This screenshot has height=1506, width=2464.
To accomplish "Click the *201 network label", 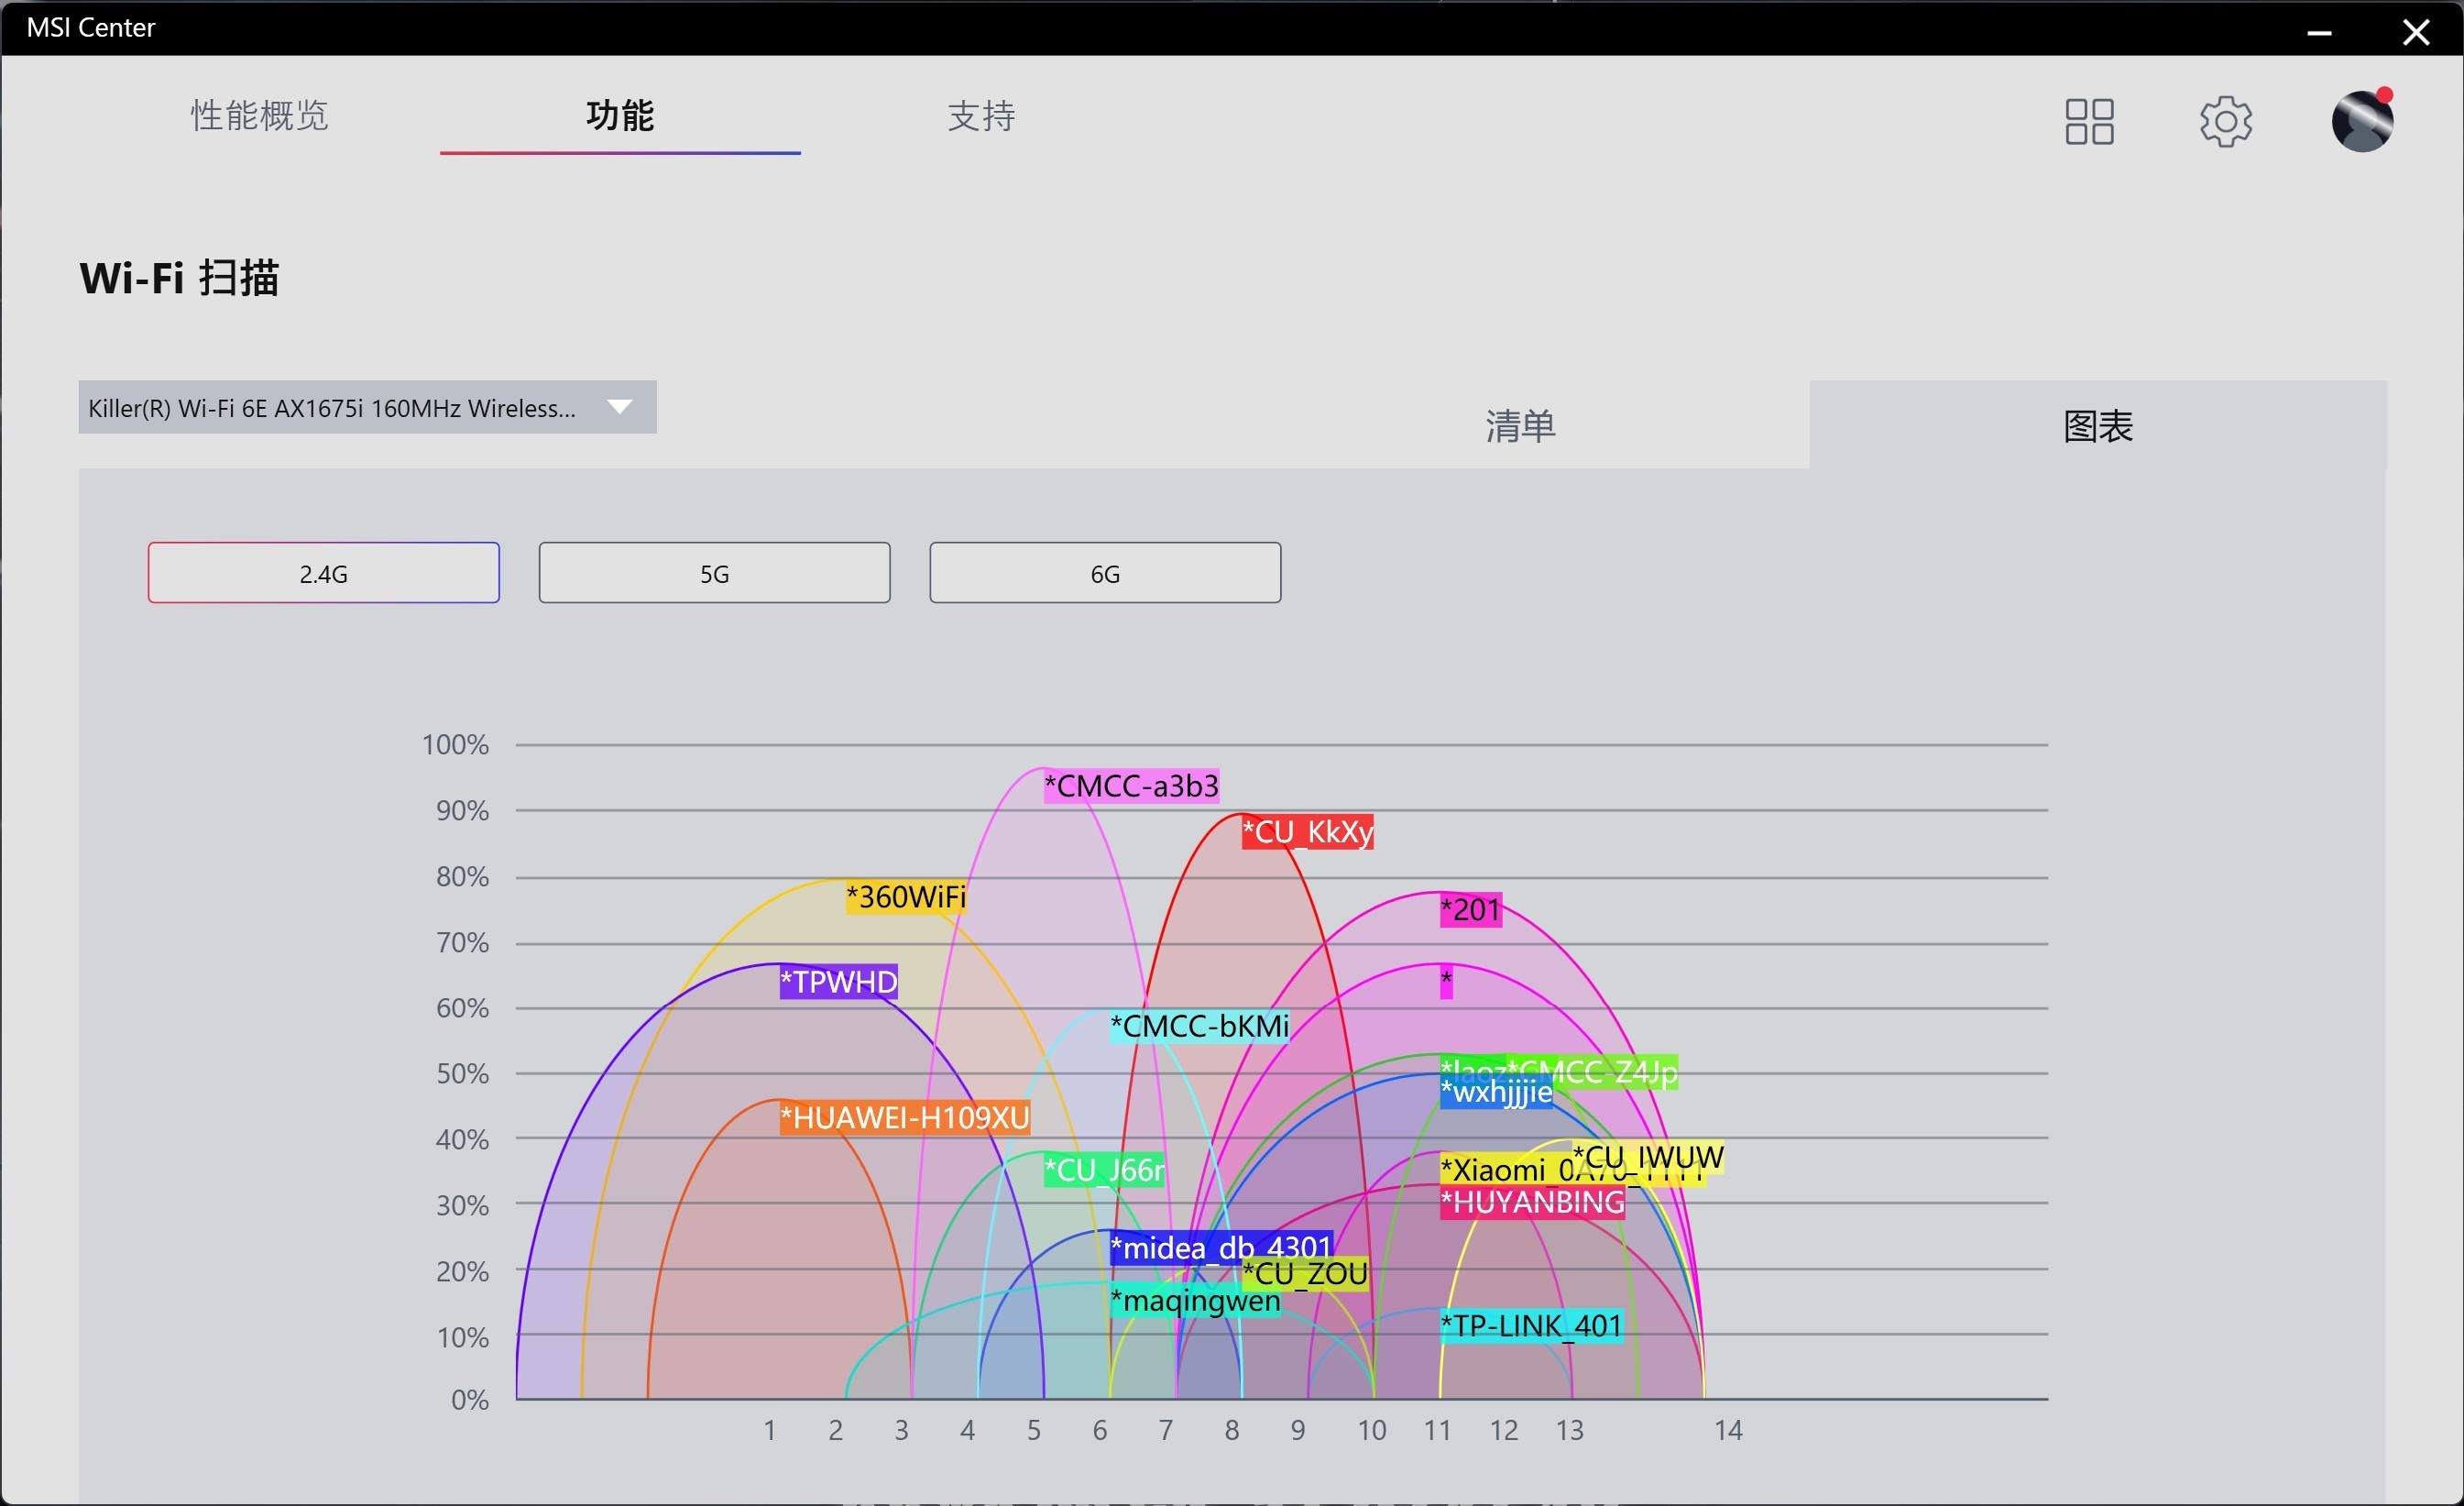I will pos(1470,910).
